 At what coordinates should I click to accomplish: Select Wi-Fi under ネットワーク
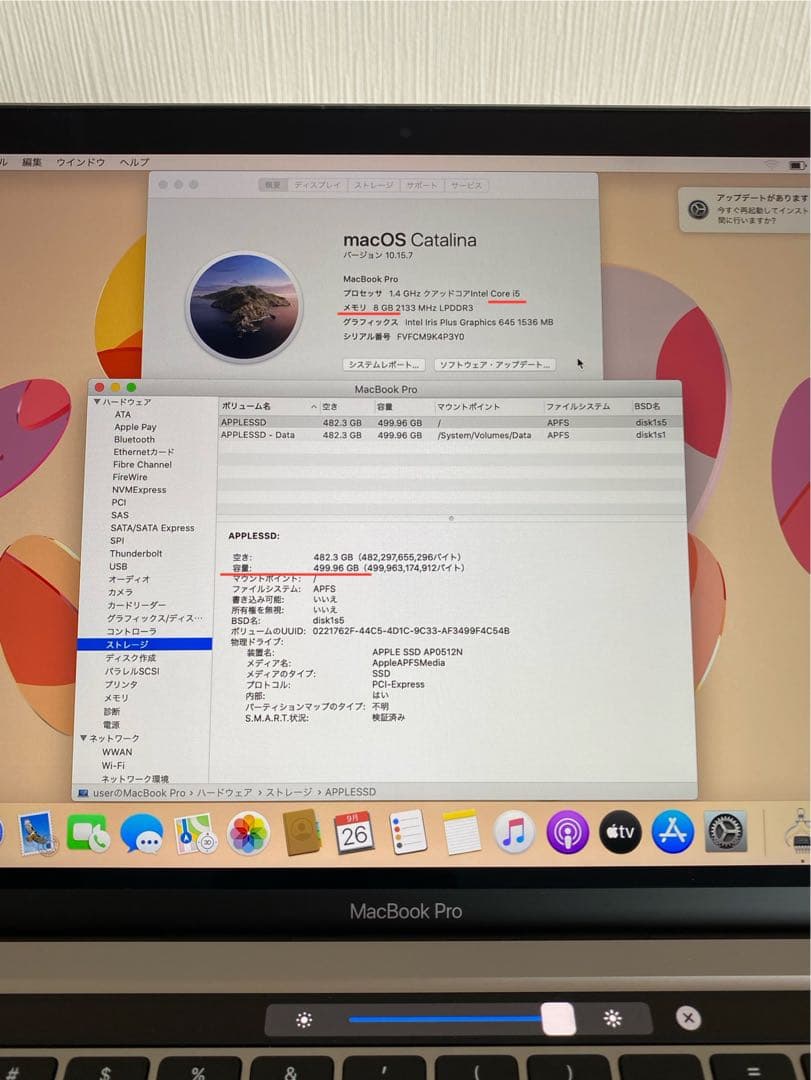tap(113, 765)
